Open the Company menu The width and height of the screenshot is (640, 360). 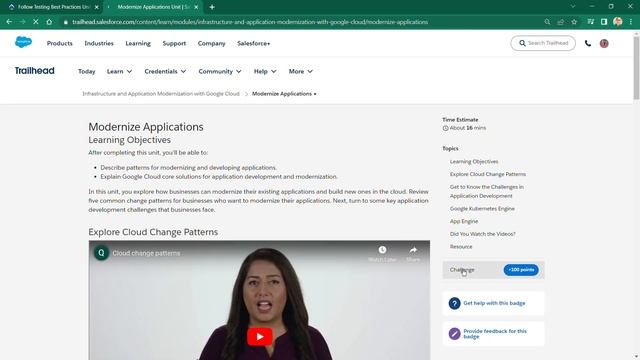click(x=211, y=43)
